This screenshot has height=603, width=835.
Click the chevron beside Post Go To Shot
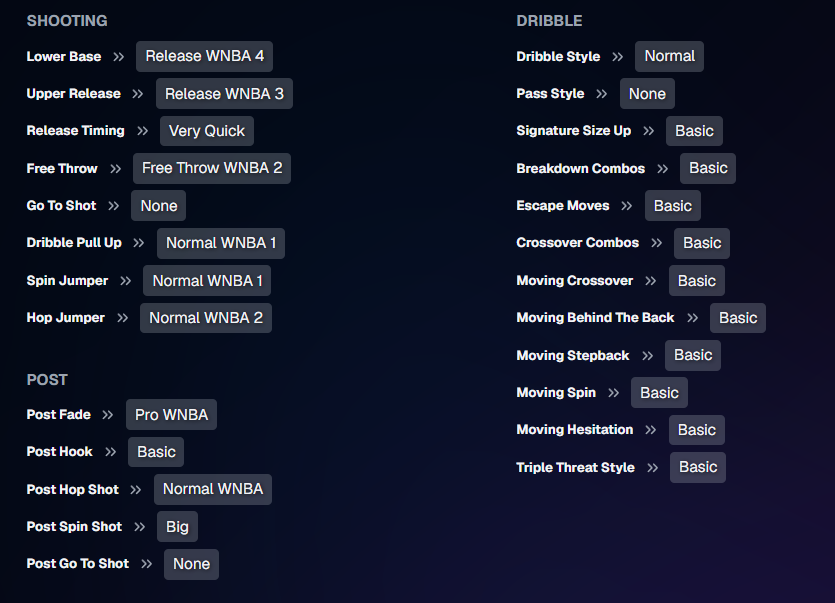click(x=146, y=564)
